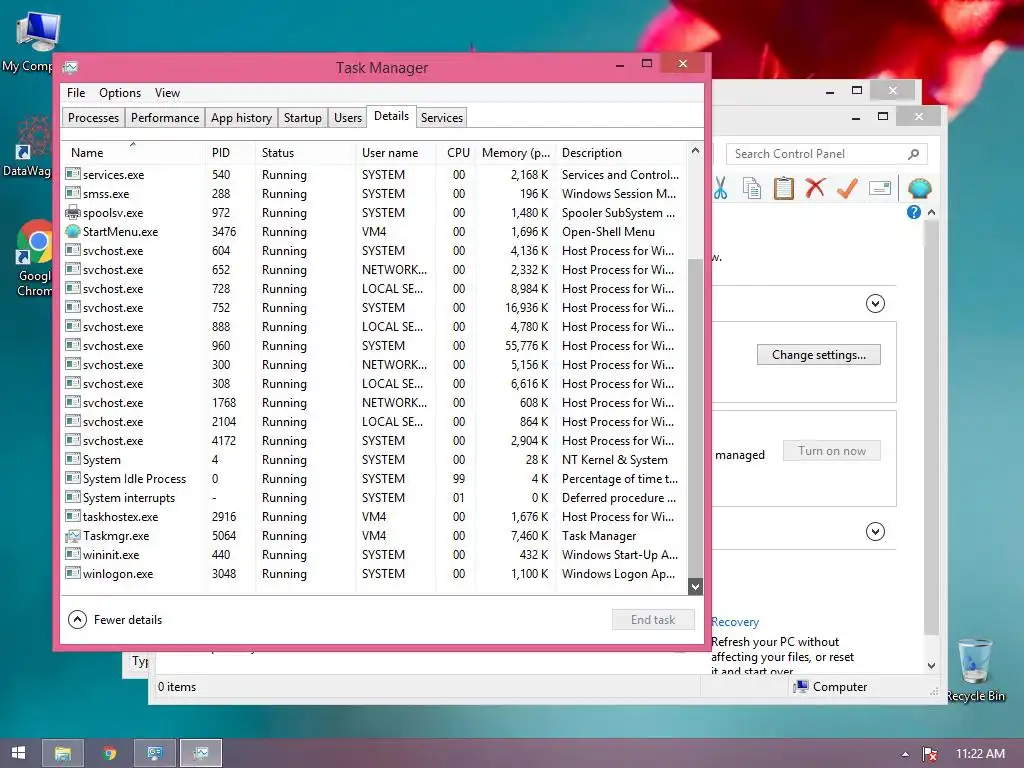Click the Windows Start button on taskbar
1024x768 pixels.
tap(19, 753)
